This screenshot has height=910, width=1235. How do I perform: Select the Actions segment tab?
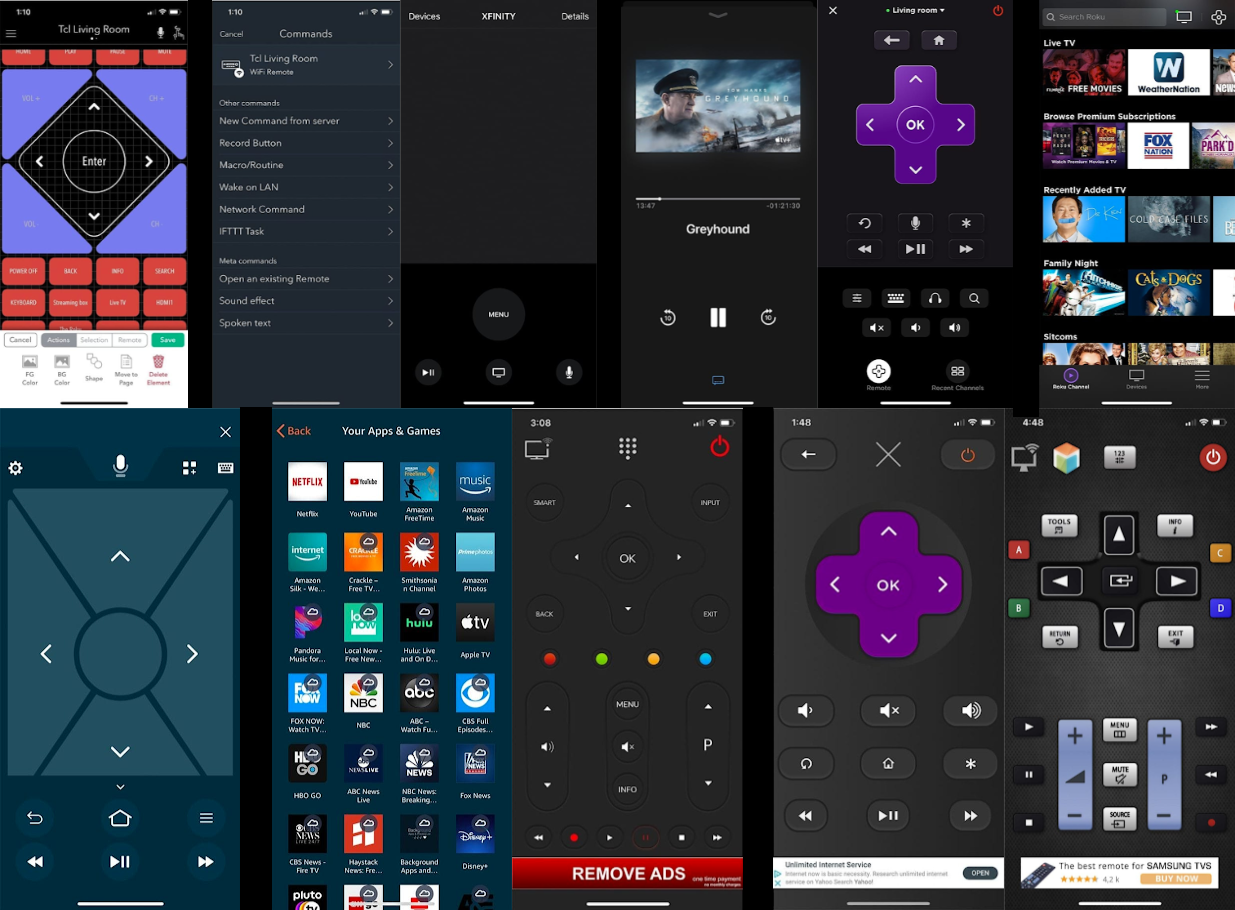(x=59, y=340)
